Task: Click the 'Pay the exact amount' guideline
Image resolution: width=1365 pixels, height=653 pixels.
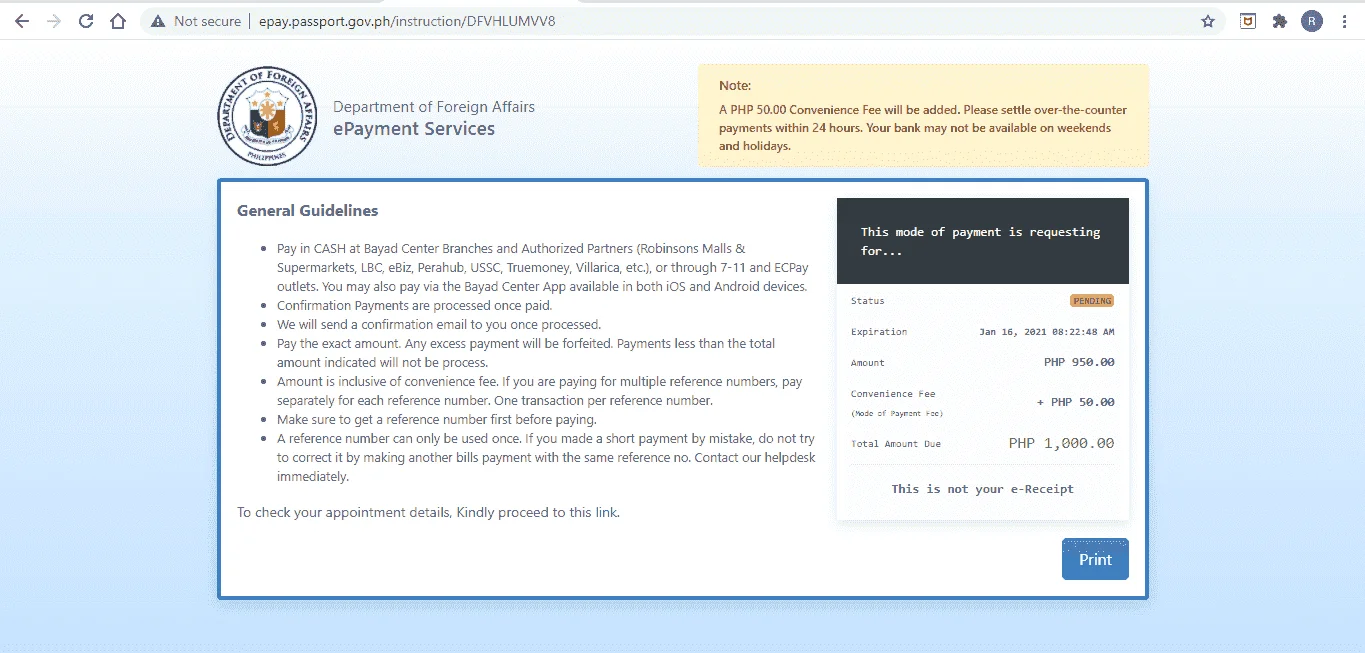Action: pyautogui.click(x=526, y=353)
